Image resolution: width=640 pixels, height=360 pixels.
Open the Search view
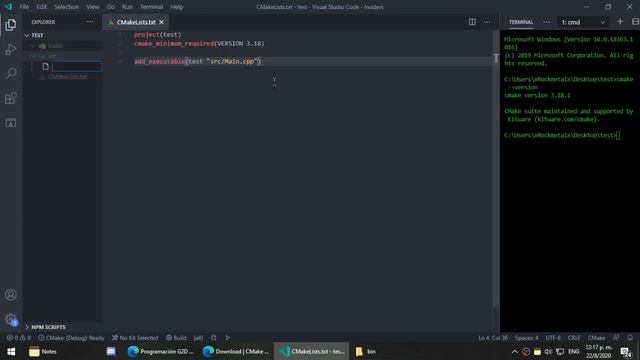click(11, 73)
